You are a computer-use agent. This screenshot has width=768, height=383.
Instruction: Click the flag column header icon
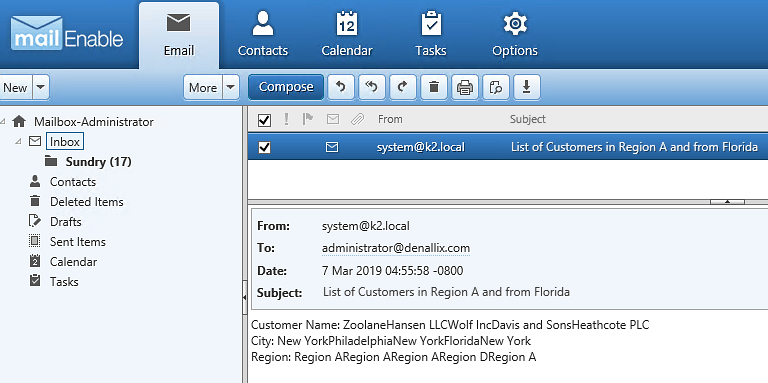pyautogui.click(x=308, y=119)
